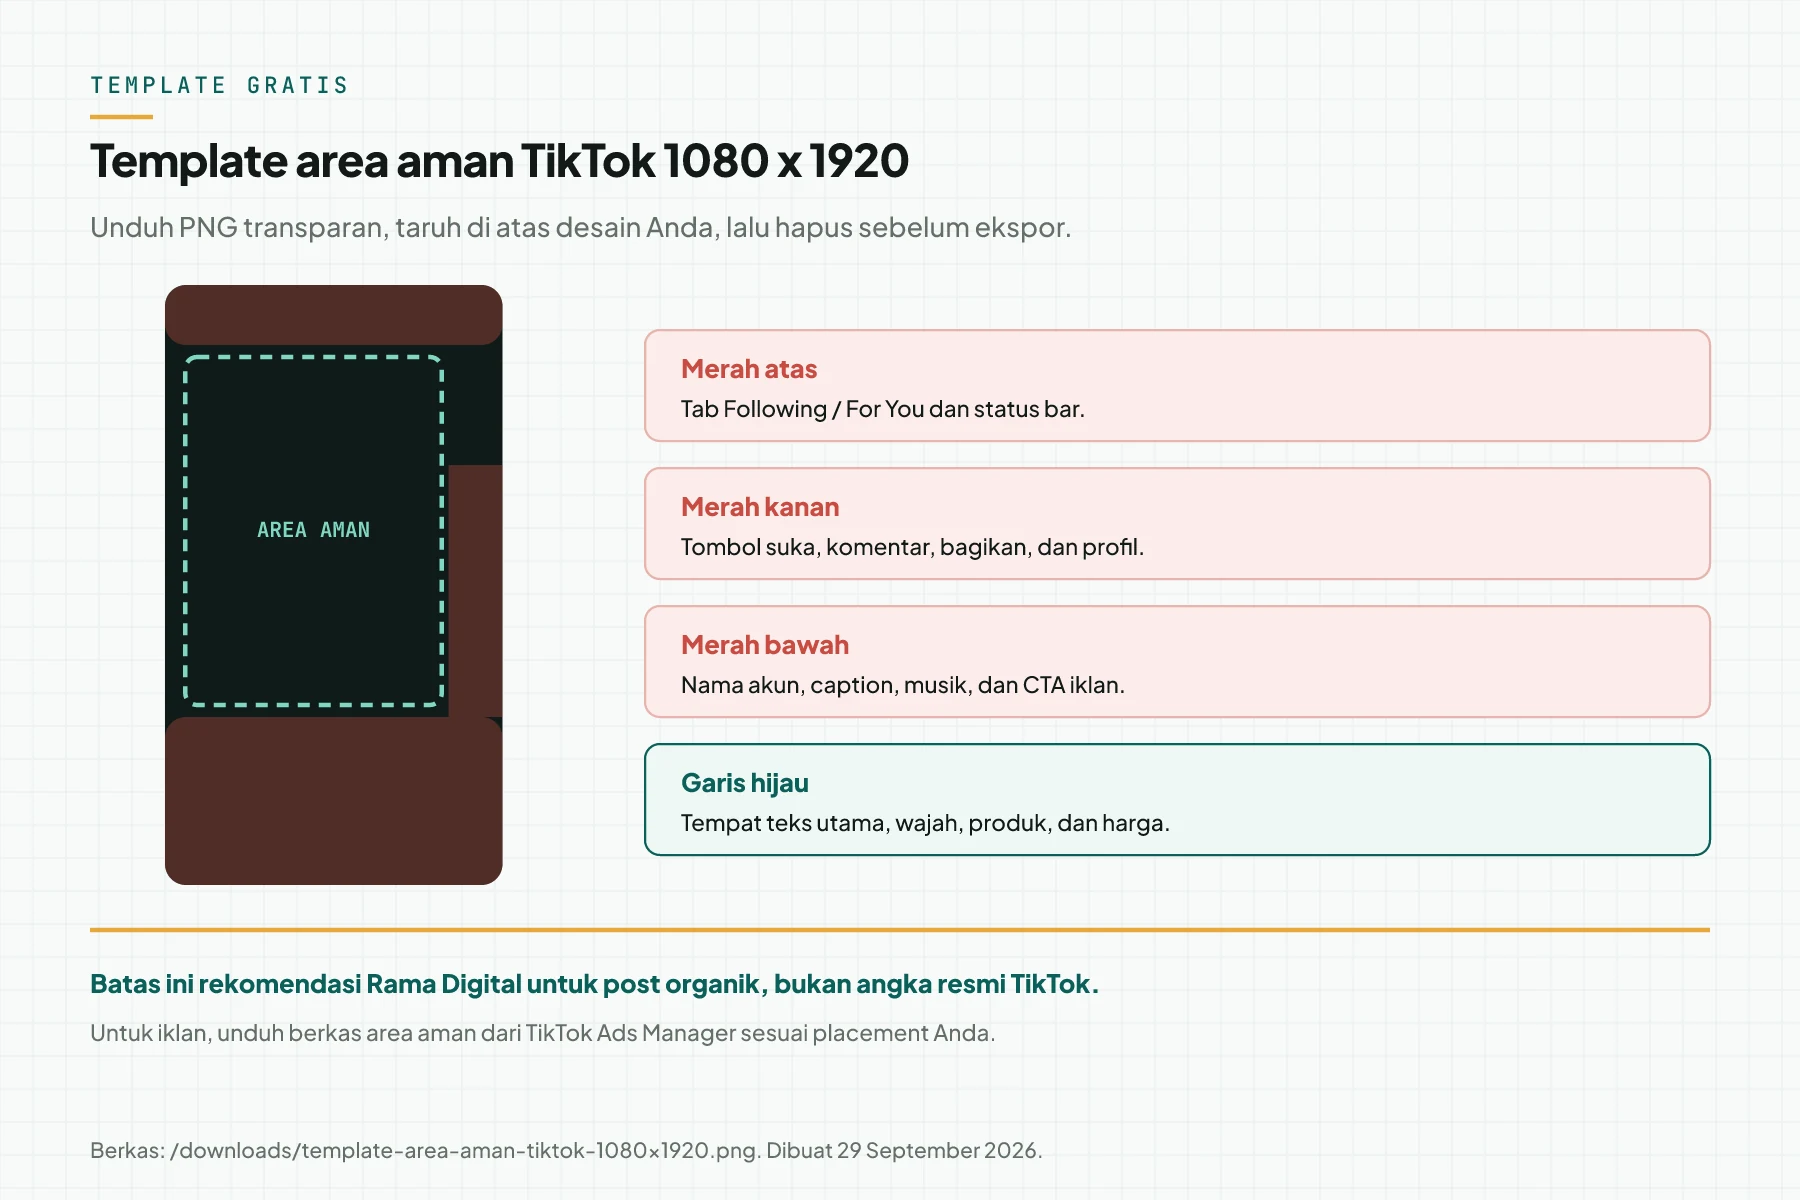Click the text Tempat teks utama, wajah, produk, dan harga

[925, 823]
